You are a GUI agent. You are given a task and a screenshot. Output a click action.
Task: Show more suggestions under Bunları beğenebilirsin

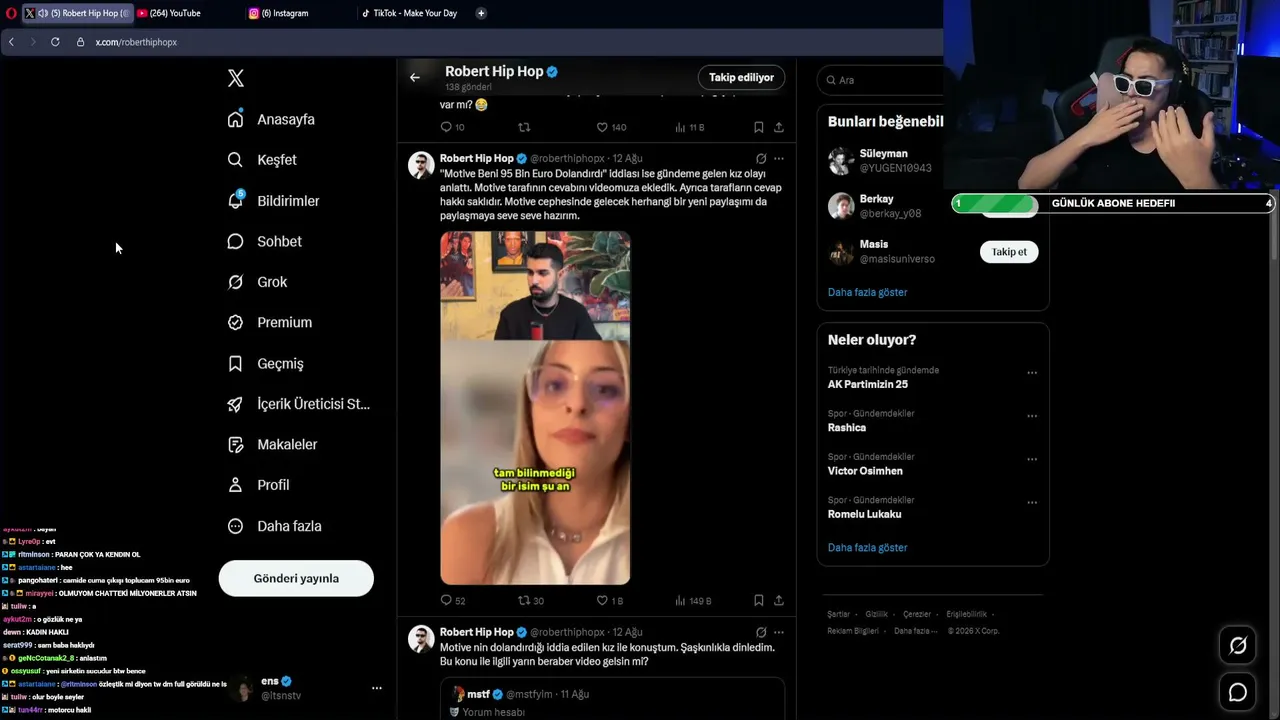[867, 292]
